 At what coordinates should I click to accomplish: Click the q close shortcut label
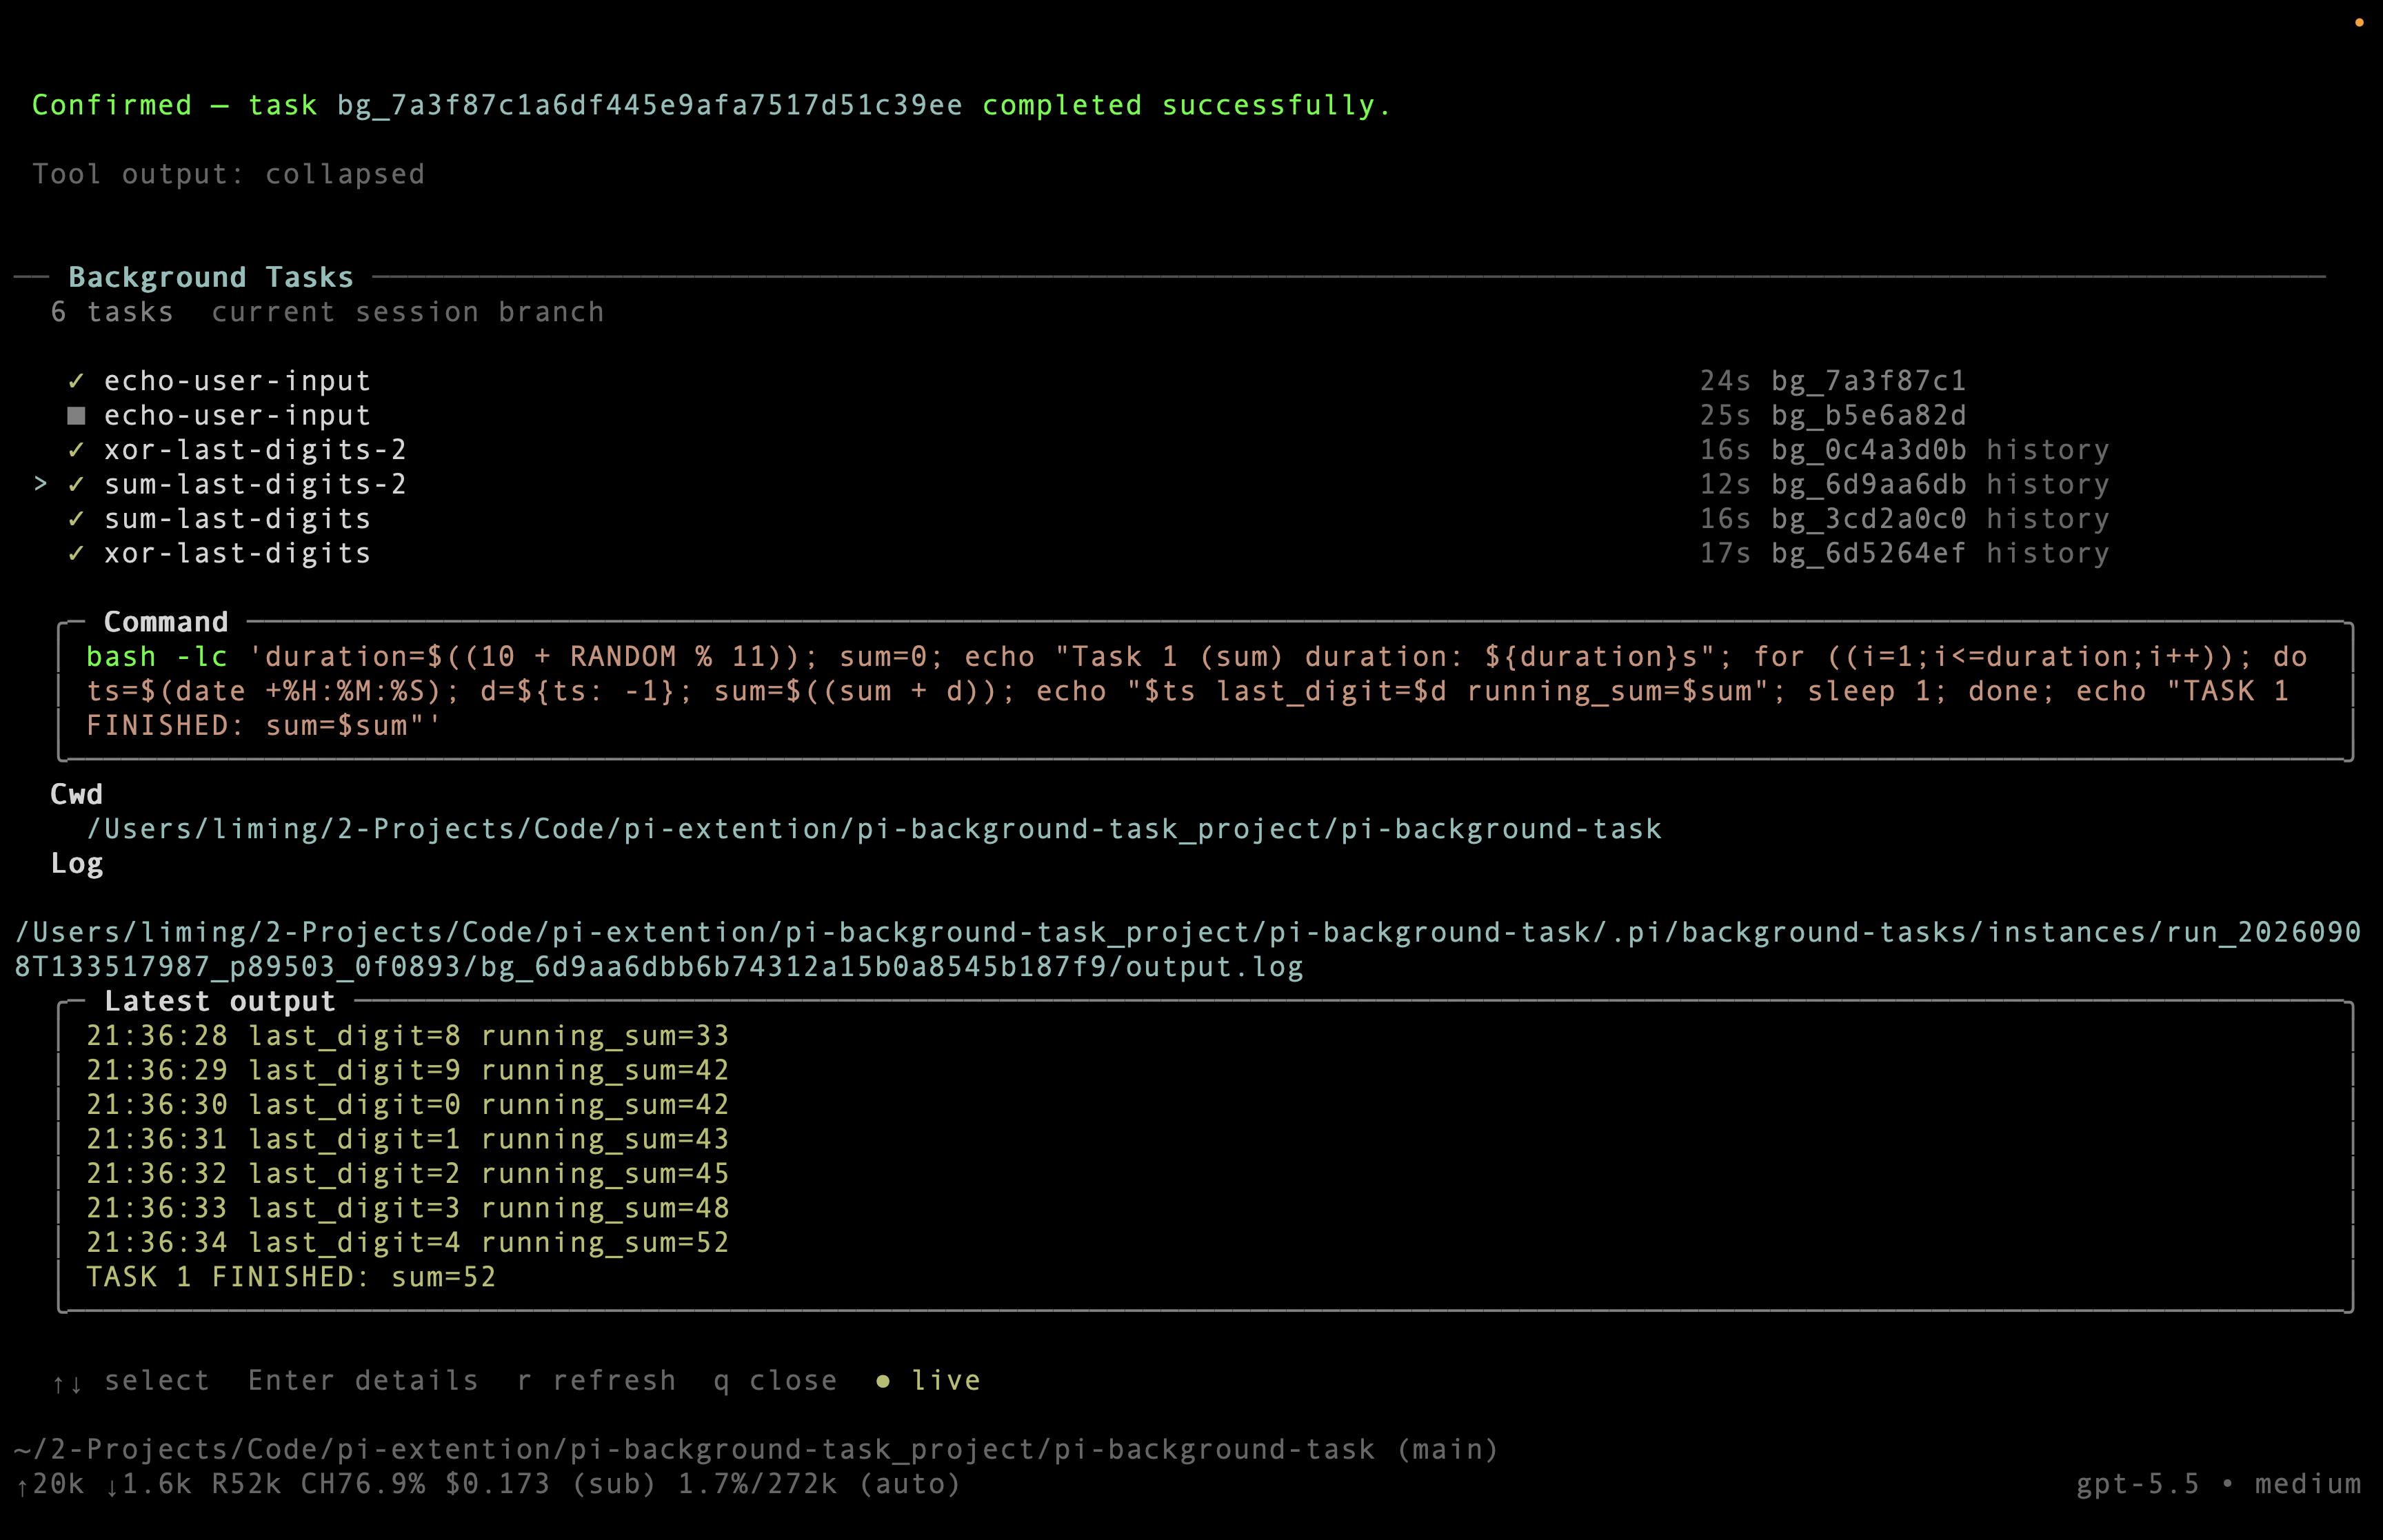[x=775, y=1380]
